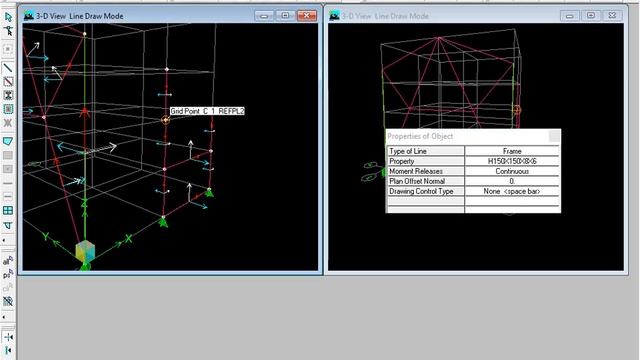Pick the Draw Point Objects tool
This screenshot has height=360, width=640.
click(8, 49)
